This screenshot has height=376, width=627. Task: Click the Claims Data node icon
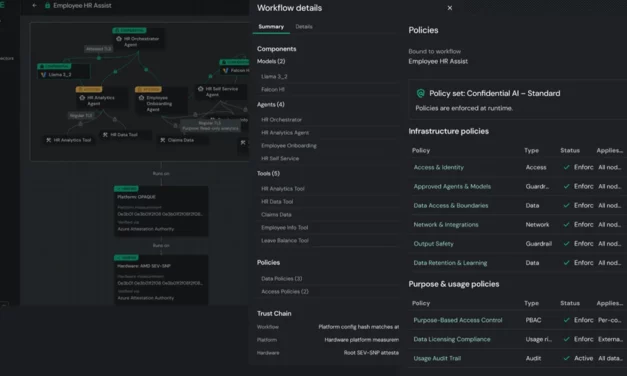point(162,140)
